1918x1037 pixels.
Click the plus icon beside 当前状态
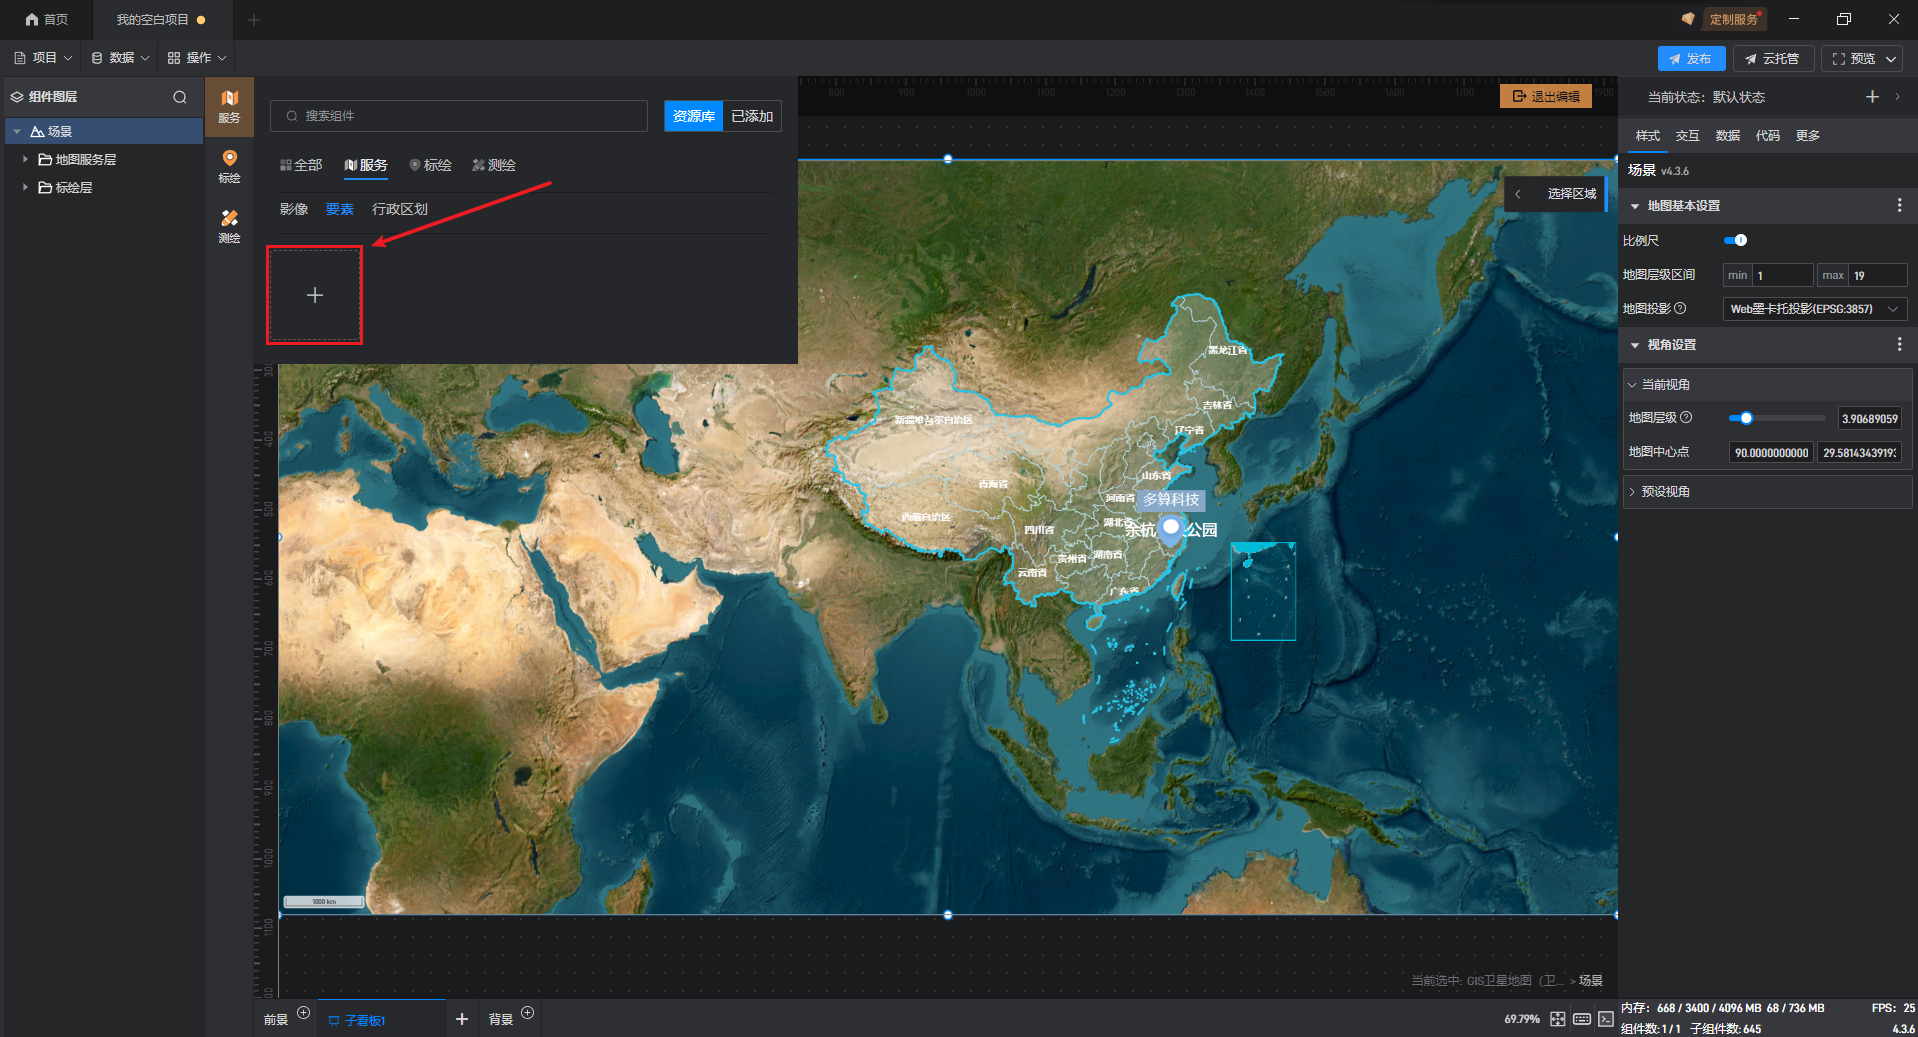coord(1872,97)
